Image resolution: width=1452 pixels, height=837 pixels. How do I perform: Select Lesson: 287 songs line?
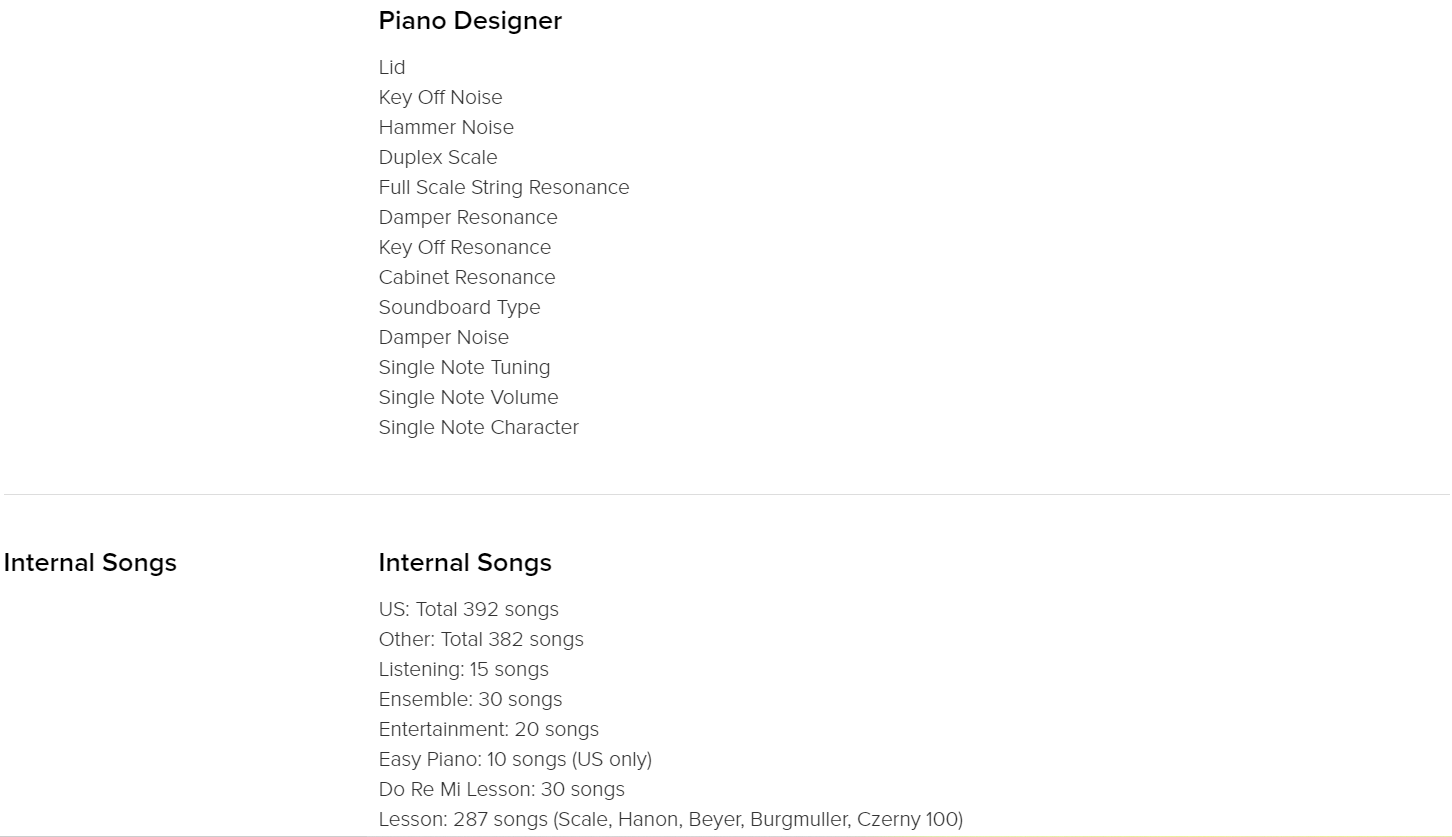point(671,819)
